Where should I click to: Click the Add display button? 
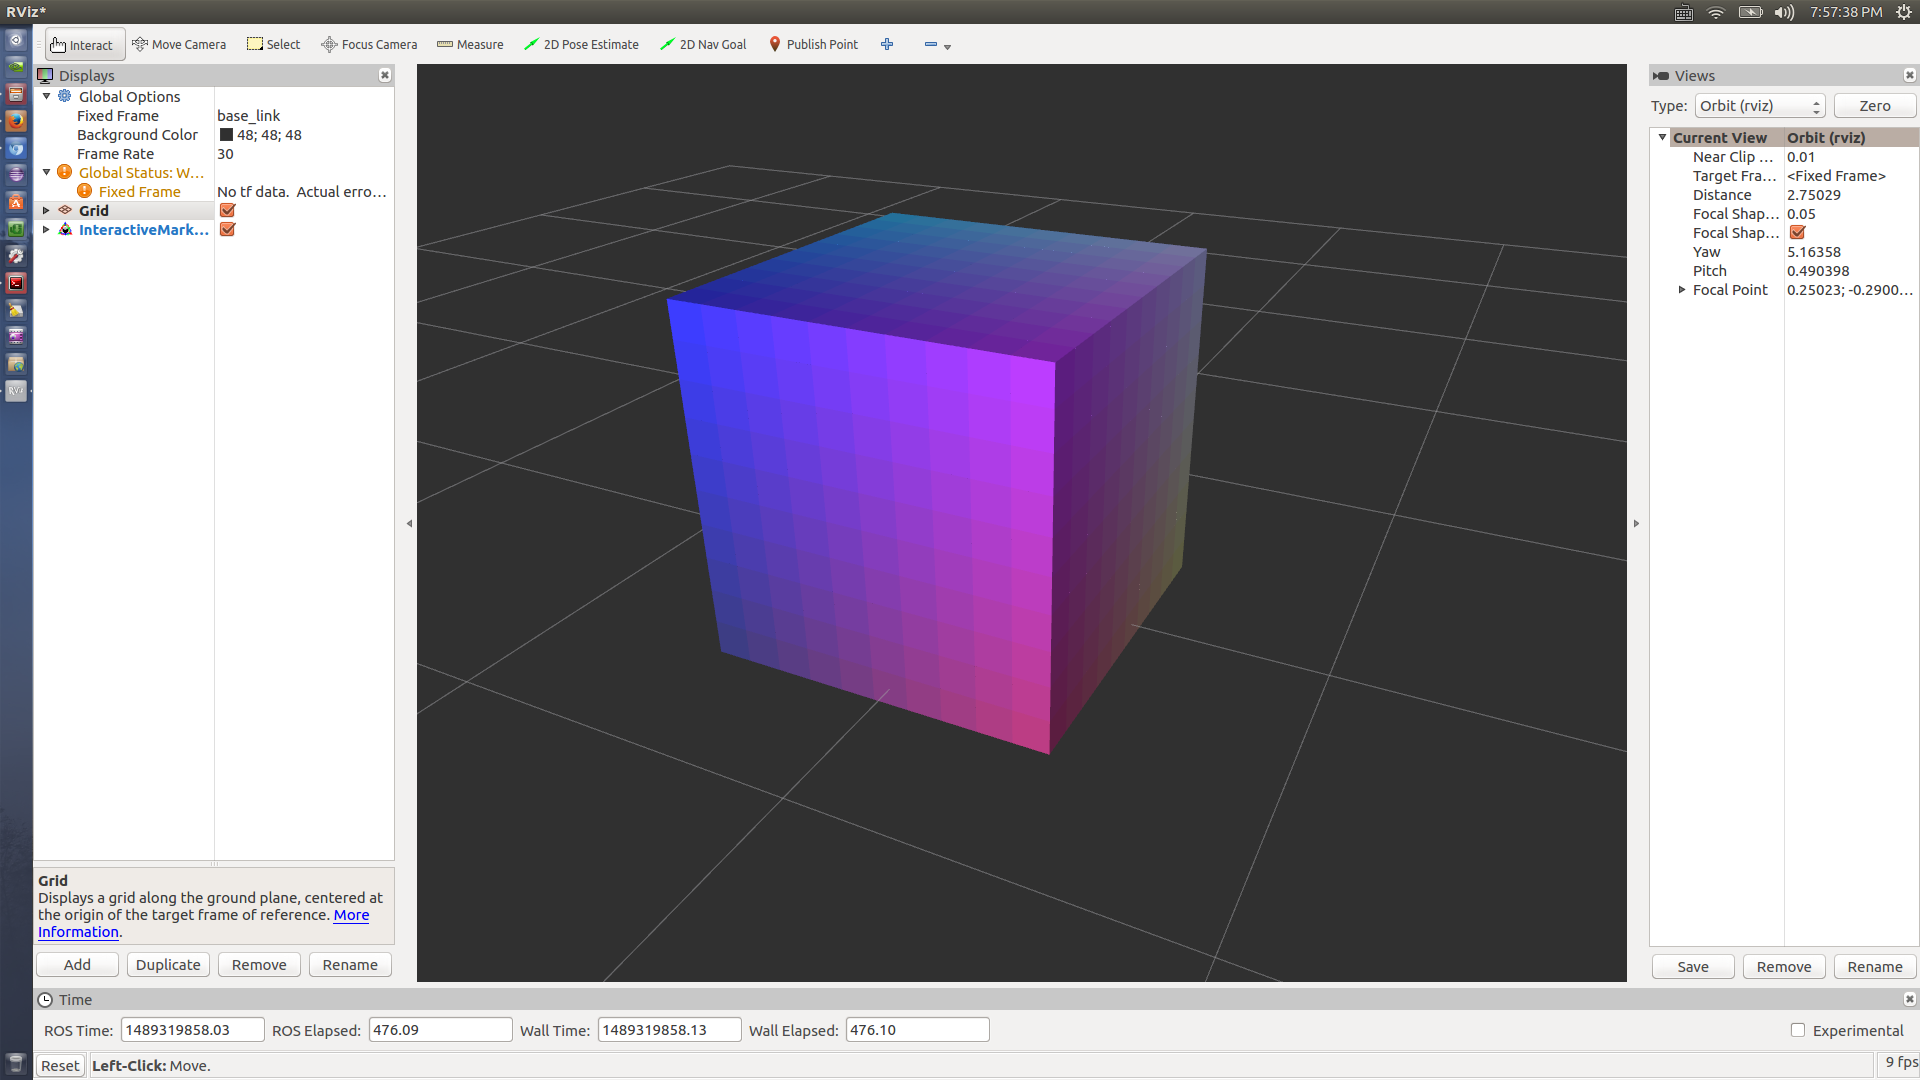(77, 965)
